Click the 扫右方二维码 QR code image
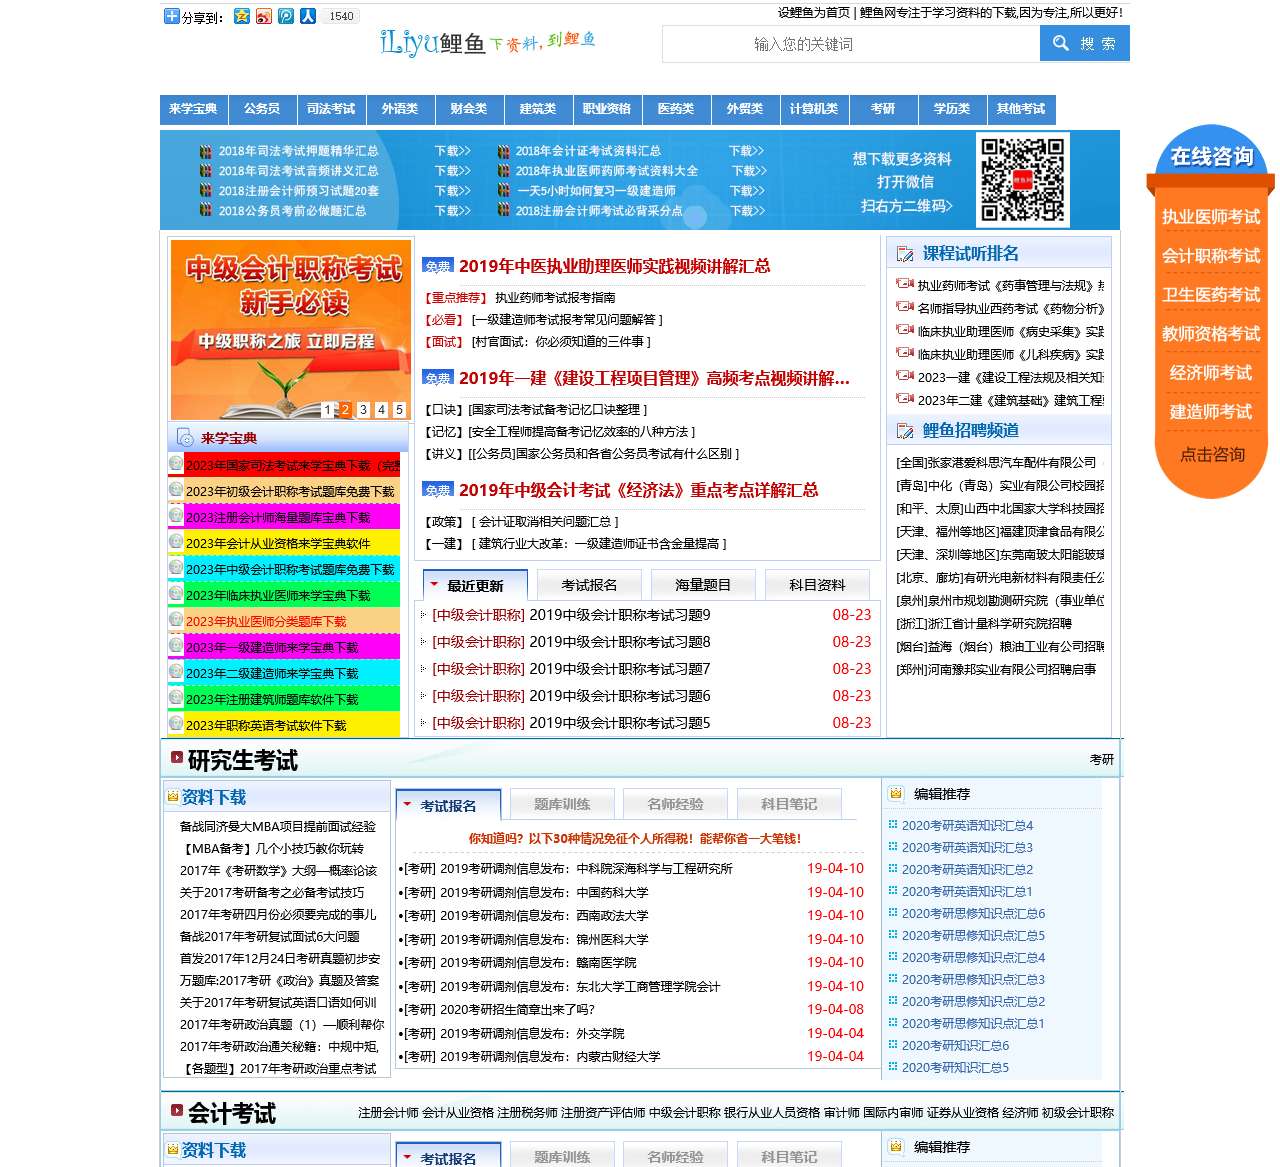 [x=1021, y=180]
